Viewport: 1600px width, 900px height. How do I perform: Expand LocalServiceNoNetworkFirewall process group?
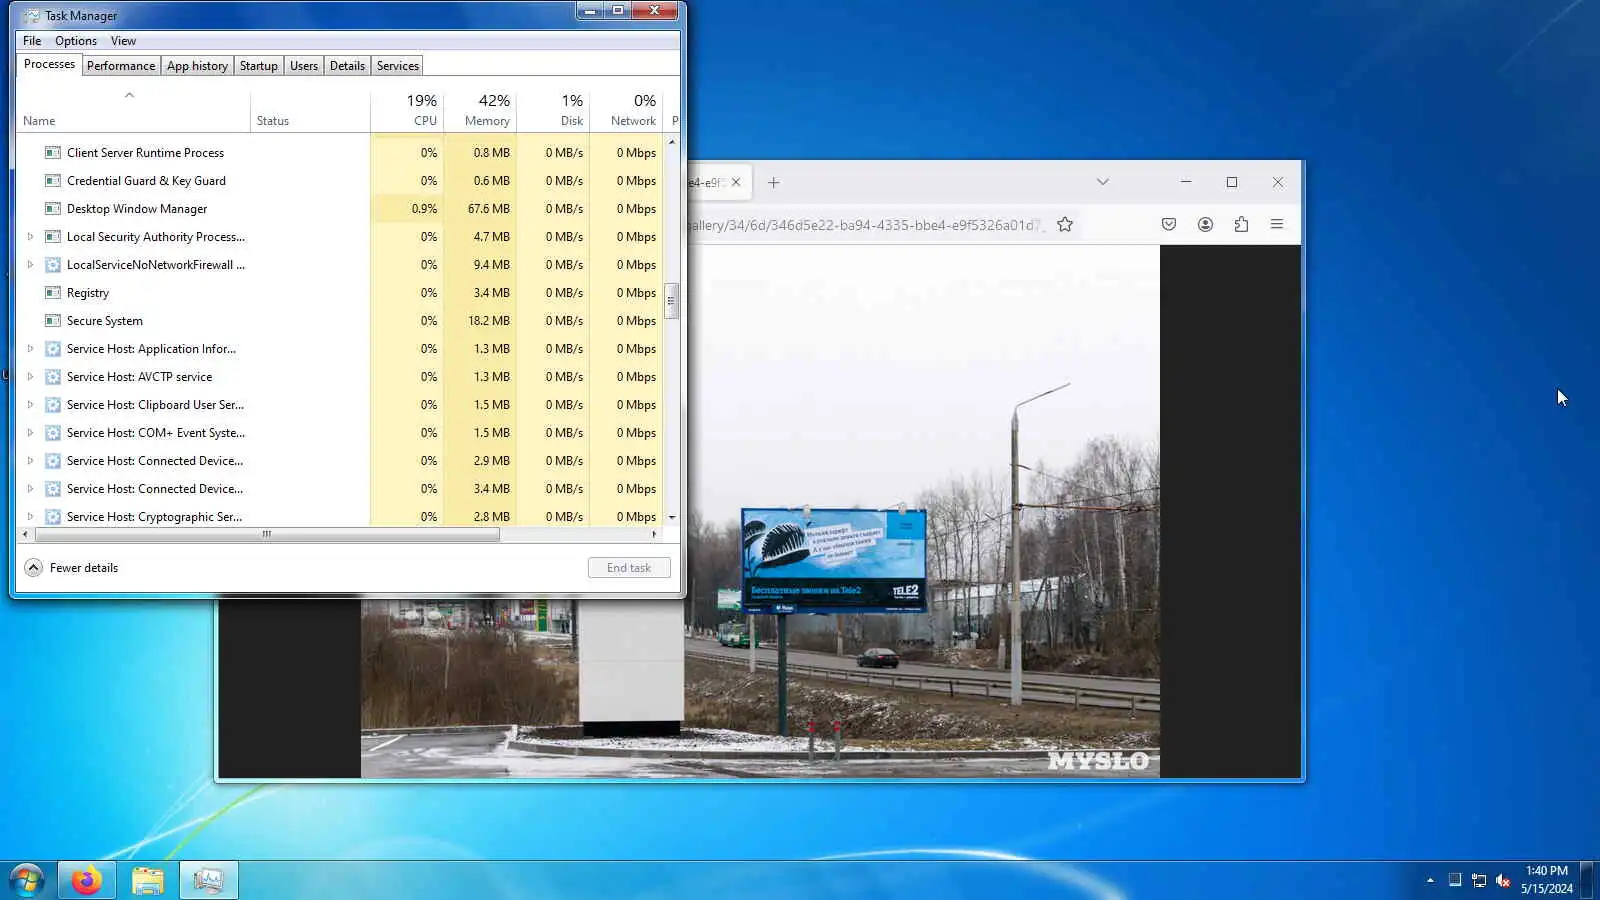pyautogui.click(x=30, y=265)
